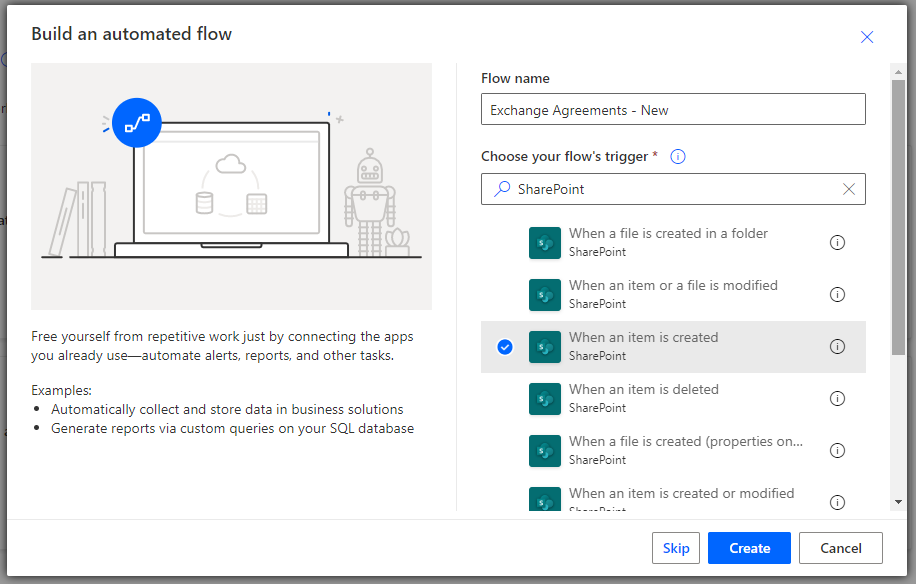View info for "When an item or a file is modified"
Viewport: 916px width, 584px height.
(x=837, y=294)
